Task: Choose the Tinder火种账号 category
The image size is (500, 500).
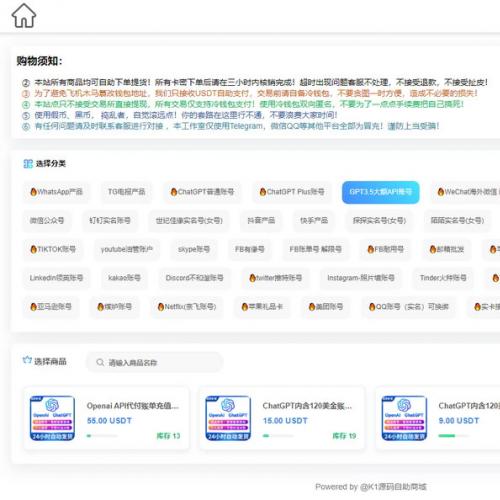Action: coord(443,278)
